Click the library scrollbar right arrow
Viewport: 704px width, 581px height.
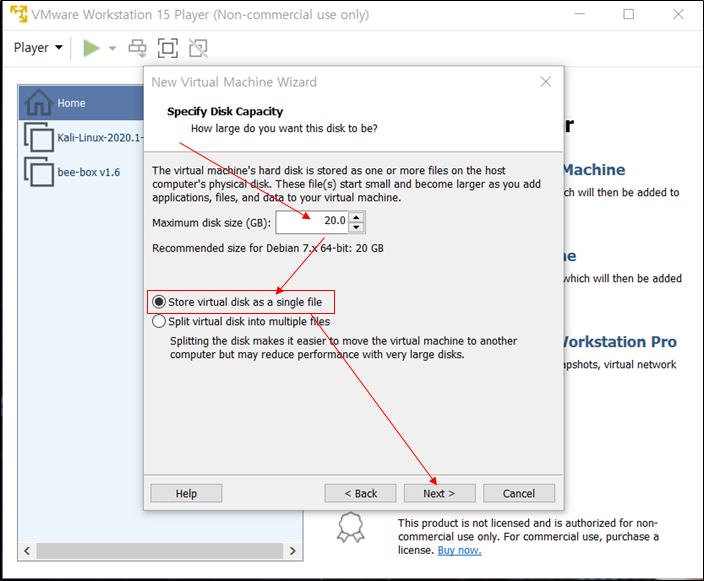point(293,551)
